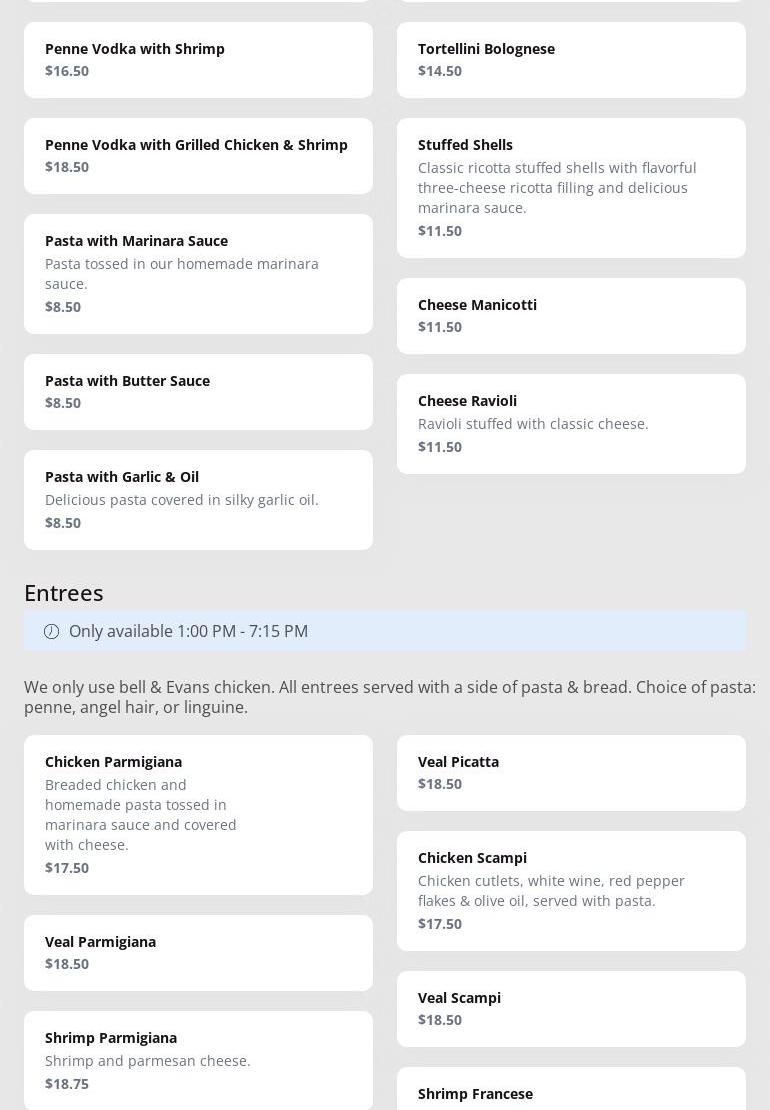Open the Veal Picatta item
Screen dimensions: 770x1110
(x=571, y=773)
